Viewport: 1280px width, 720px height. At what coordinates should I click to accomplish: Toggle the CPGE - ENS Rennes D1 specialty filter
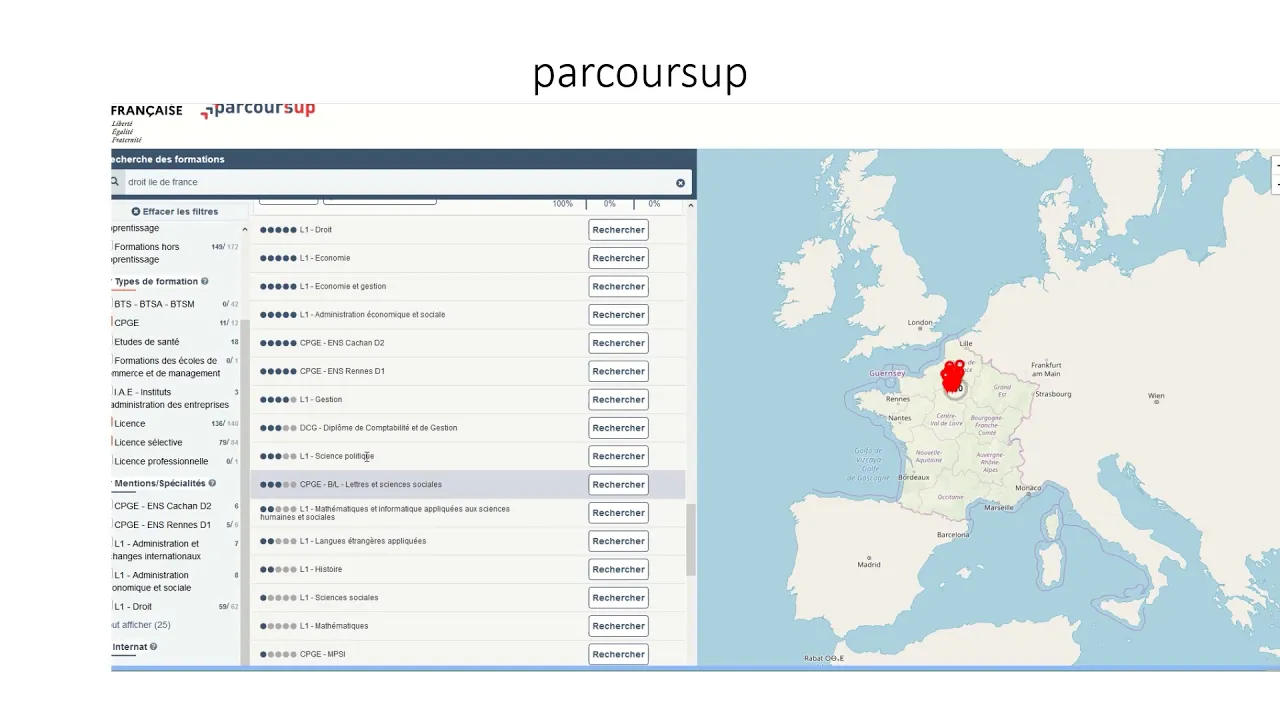tap(162, 525)
